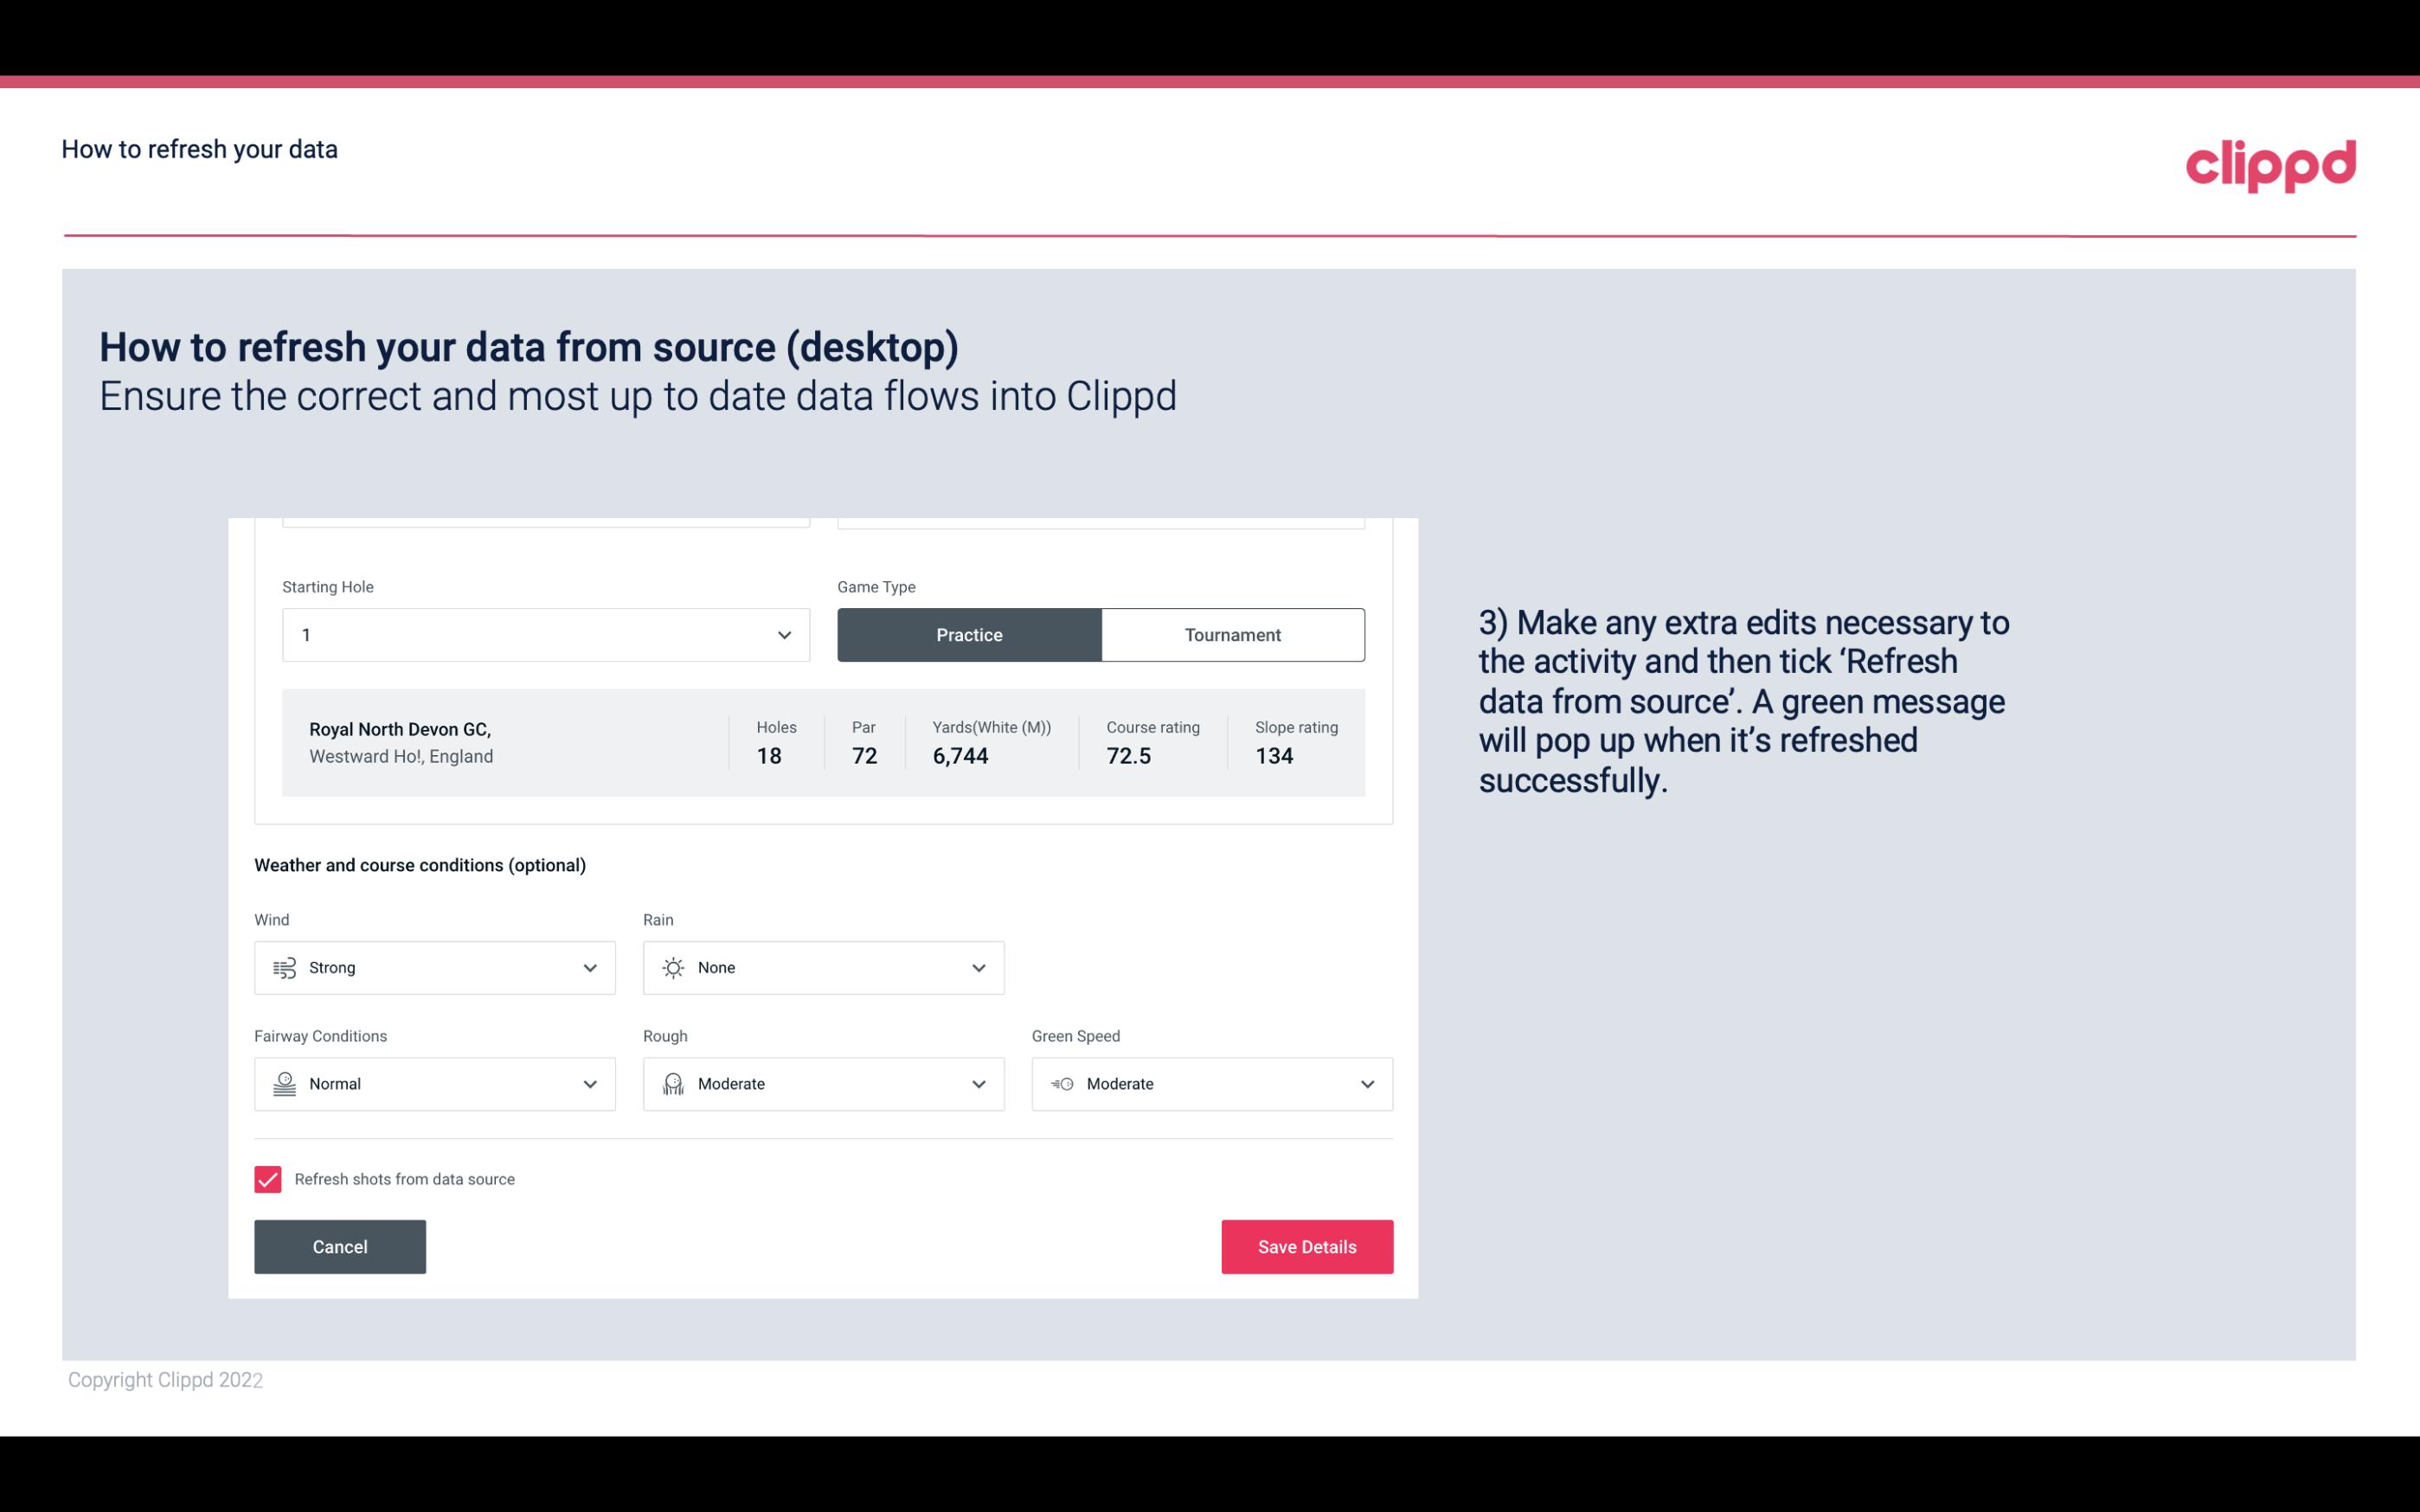The image size is (2420, 1512).
Task: Click the Cancel button
Action: tap(340, 1247)
